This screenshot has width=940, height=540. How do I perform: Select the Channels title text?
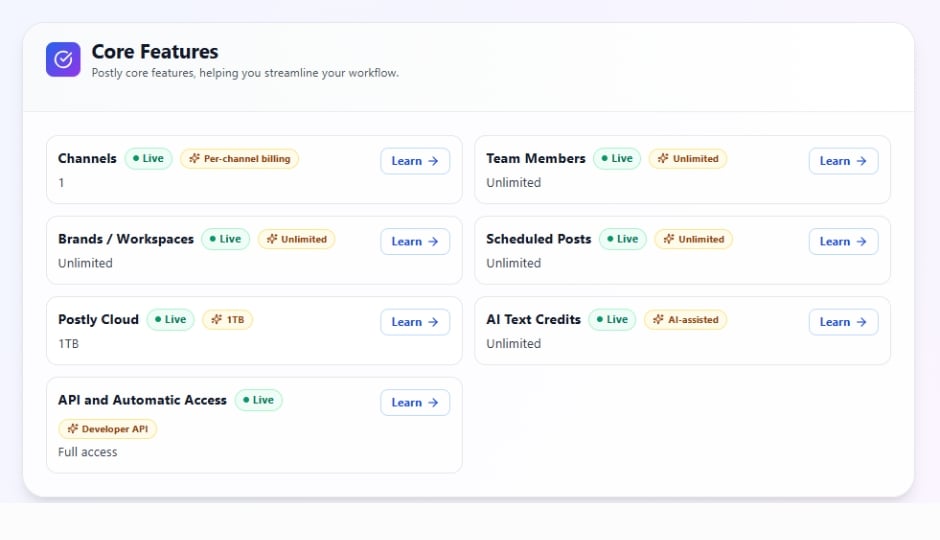[87, 159]
